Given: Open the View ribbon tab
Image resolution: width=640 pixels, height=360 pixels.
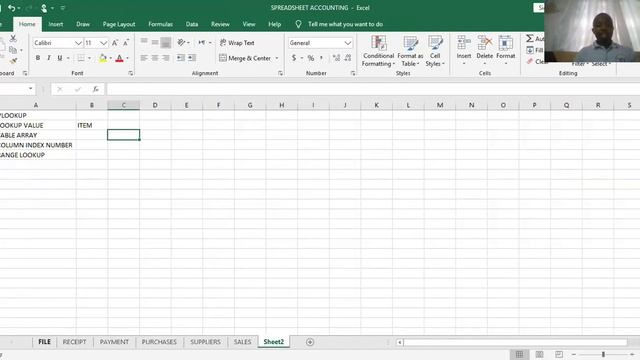Looking at the screenshot, I should click(249, 24).
